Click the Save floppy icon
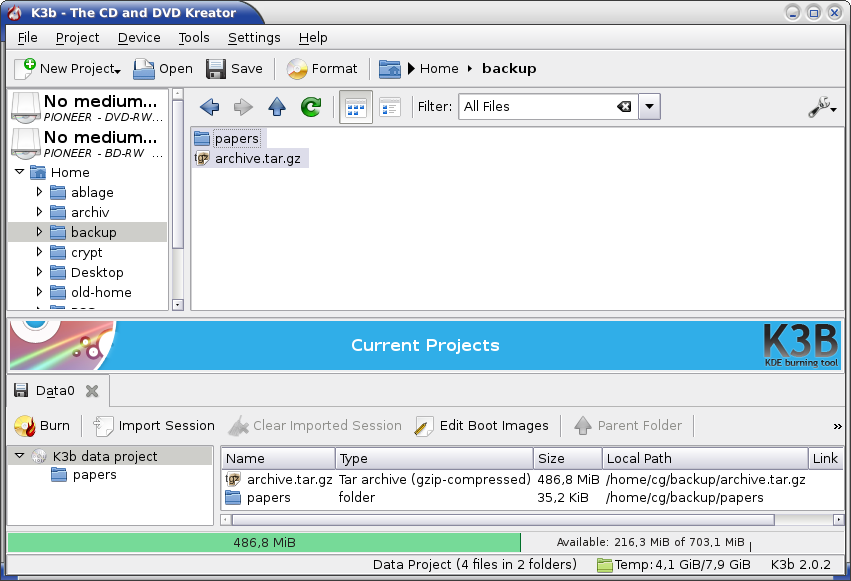This screenshot has width=851, height=581. 216,69
